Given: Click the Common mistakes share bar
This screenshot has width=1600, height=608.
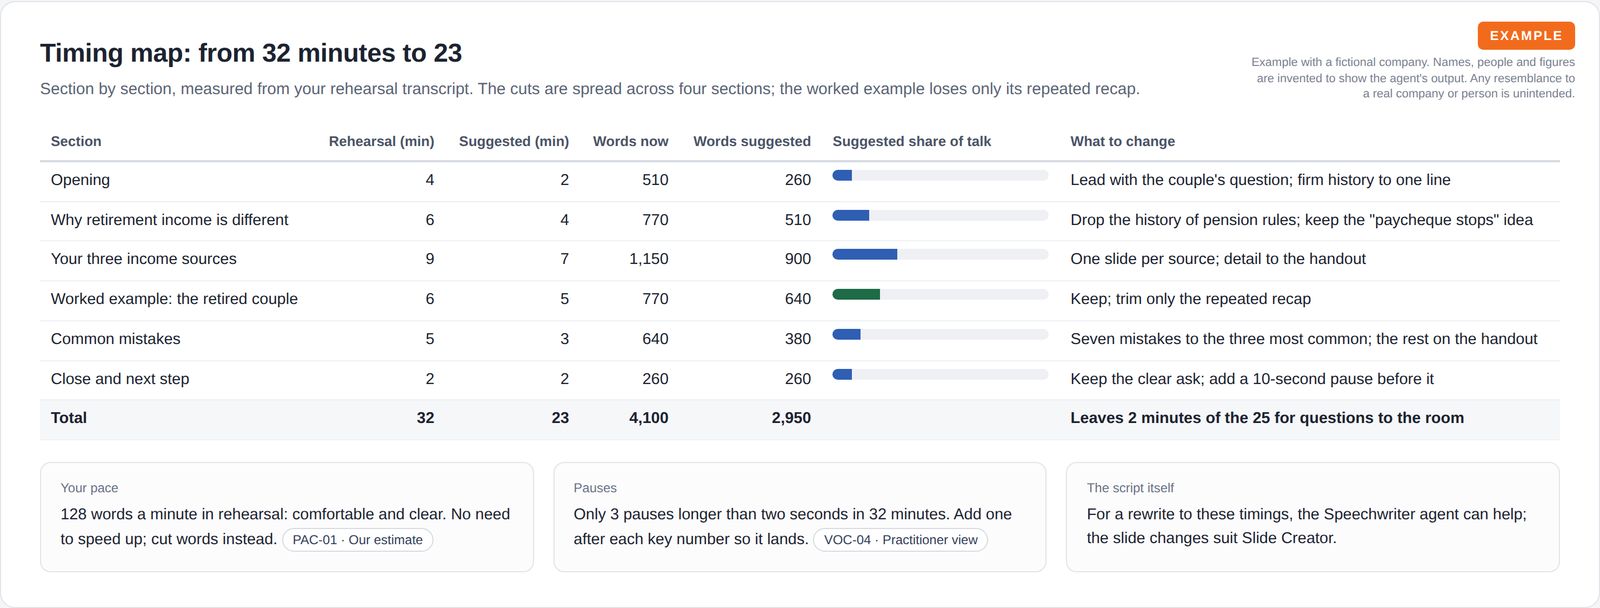Looking at the screenshot, I should [940, 335].
